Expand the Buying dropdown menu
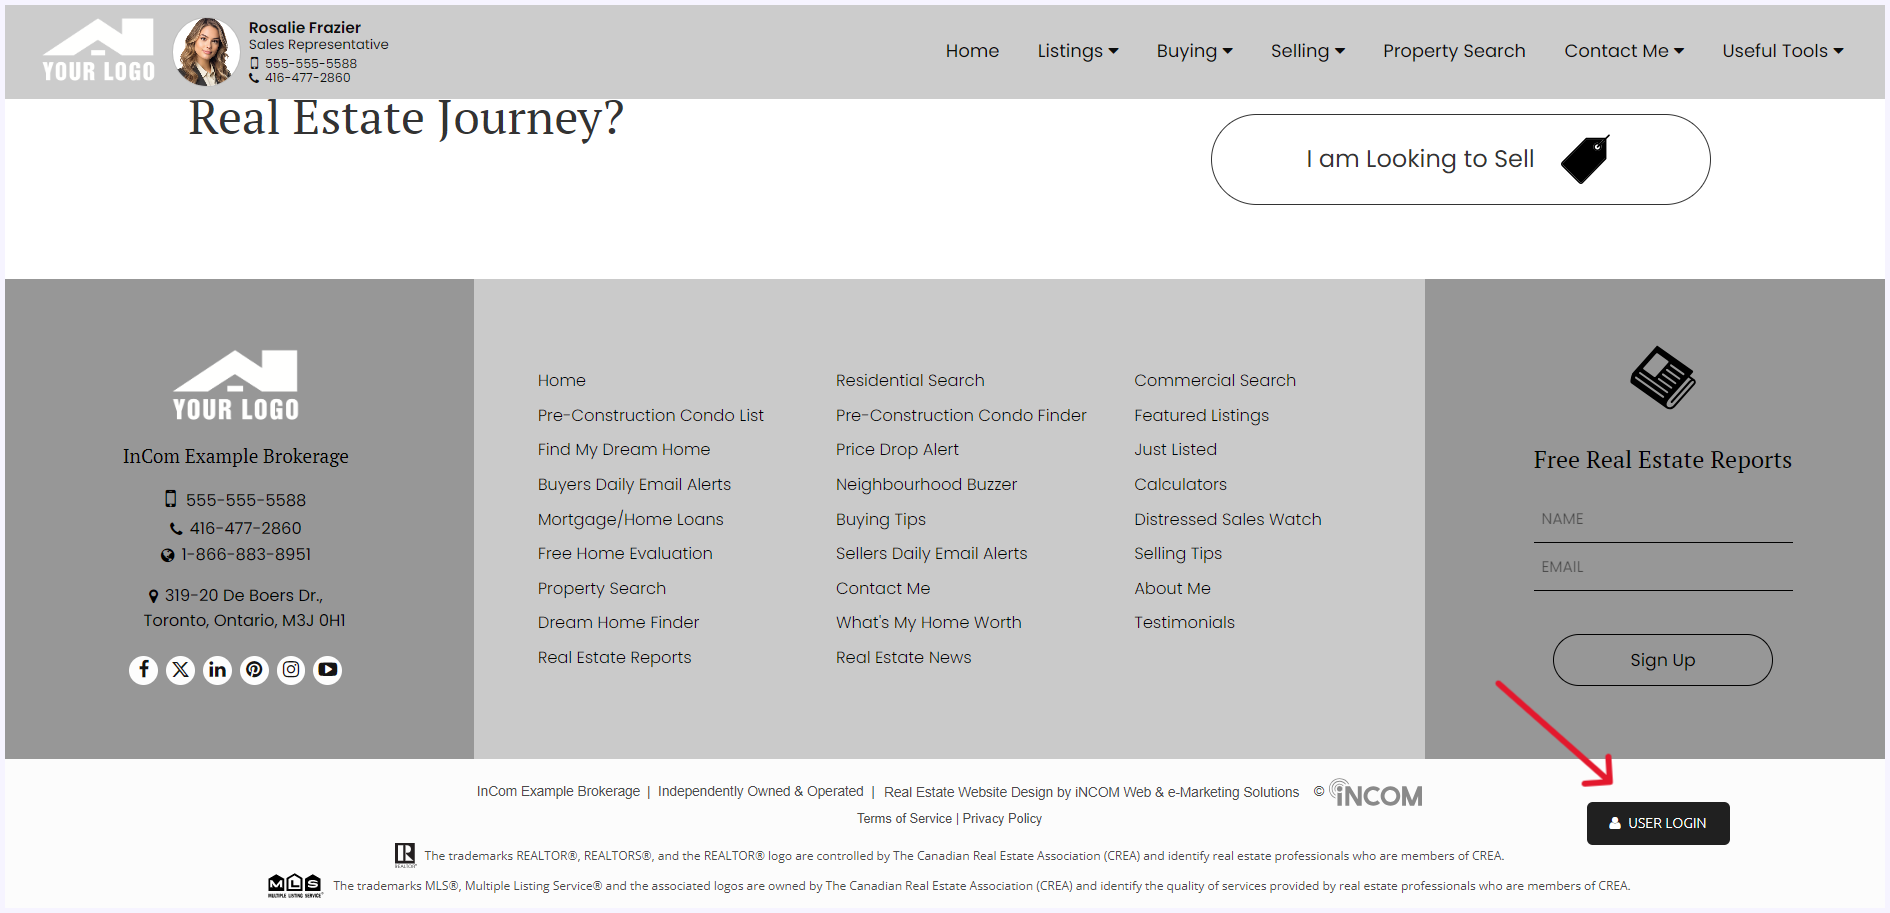Image resolution: width=1890 pixels, height=913 pixels. tap(1194, 51)
